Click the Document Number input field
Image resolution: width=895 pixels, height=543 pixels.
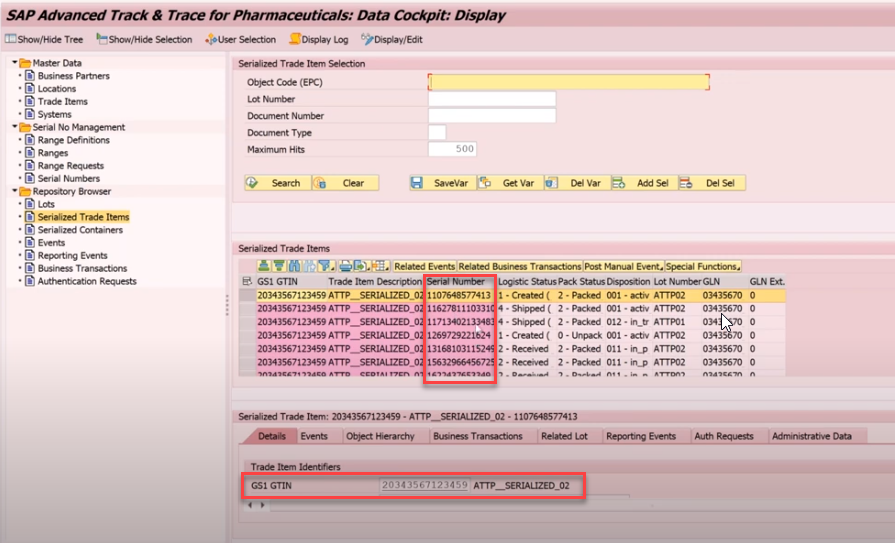(x=492, y=116)
